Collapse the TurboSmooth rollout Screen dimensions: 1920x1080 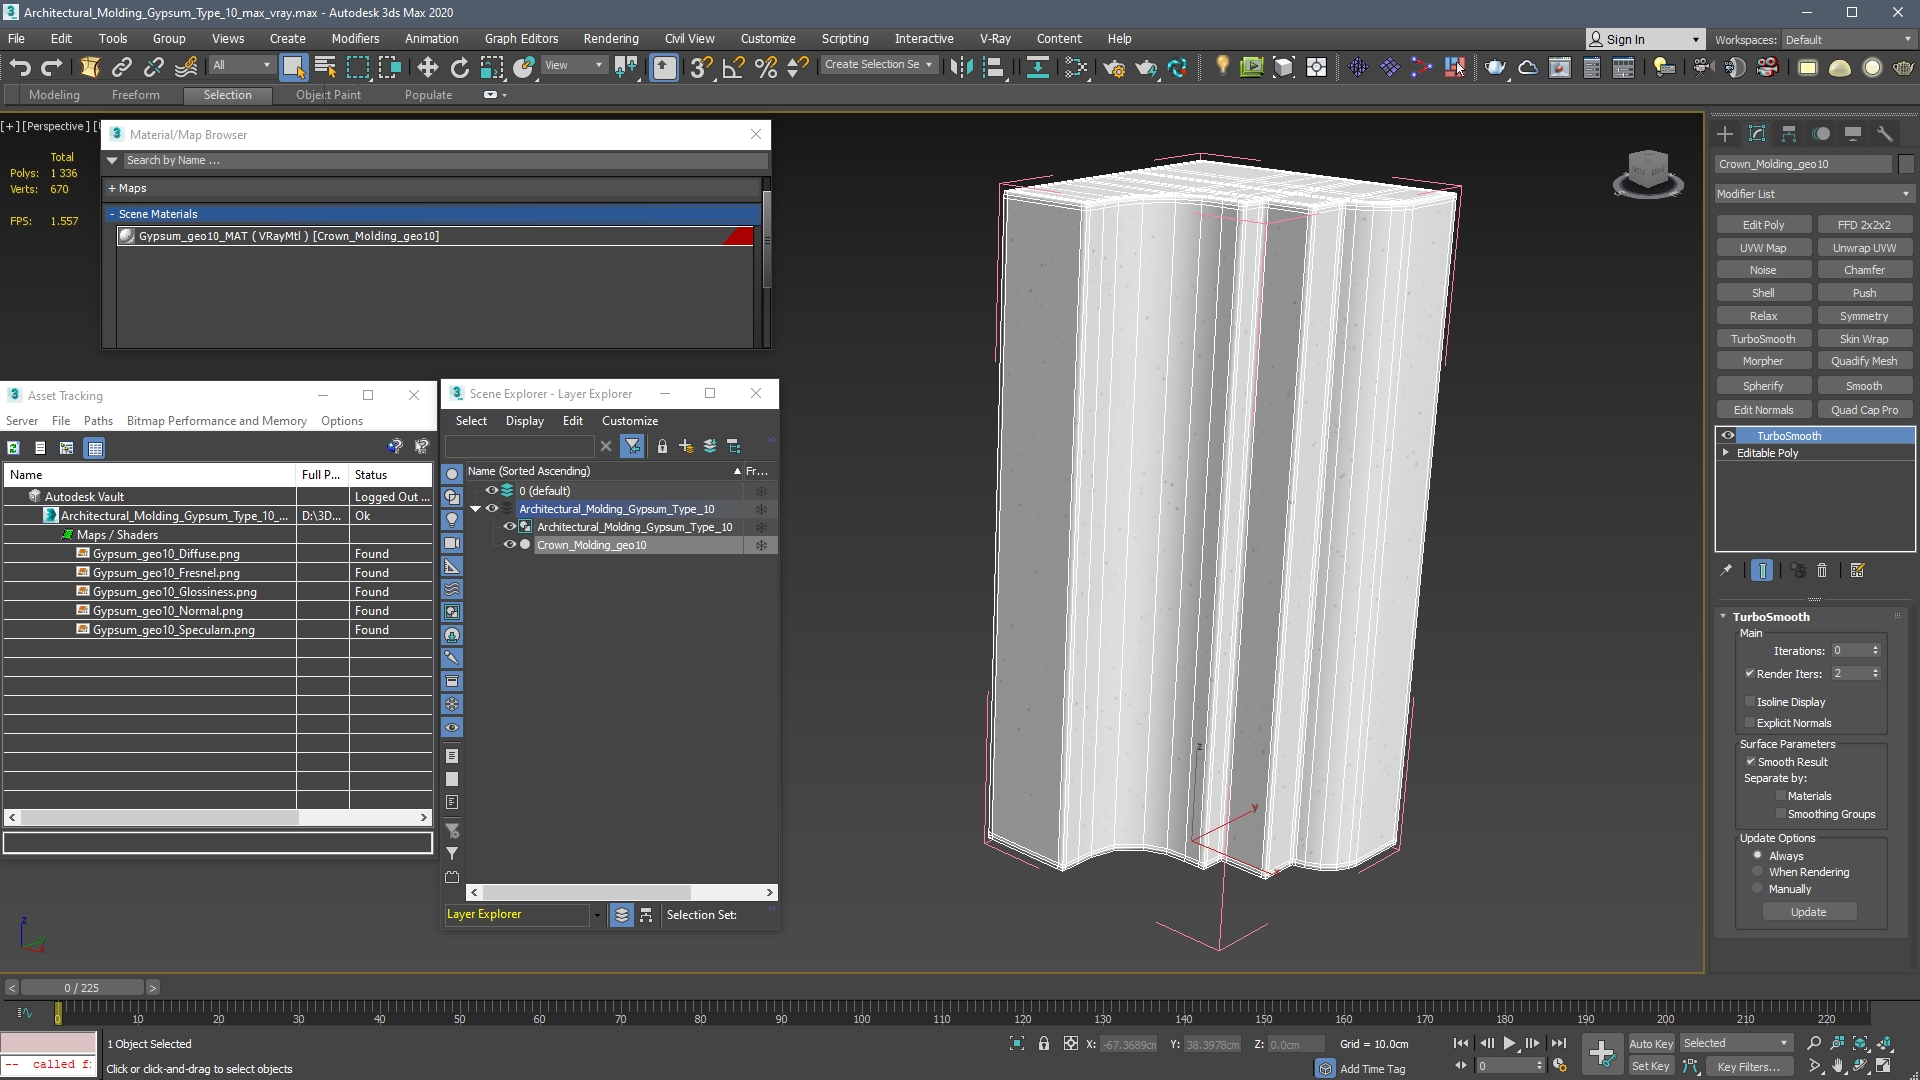pyautogui.click(x=1723, y=616)
